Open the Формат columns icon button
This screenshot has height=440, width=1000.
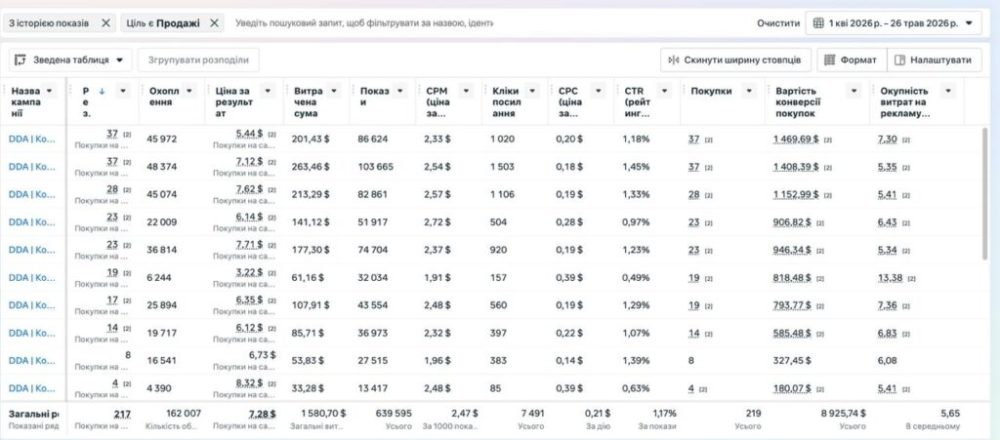tap(830, 60)
